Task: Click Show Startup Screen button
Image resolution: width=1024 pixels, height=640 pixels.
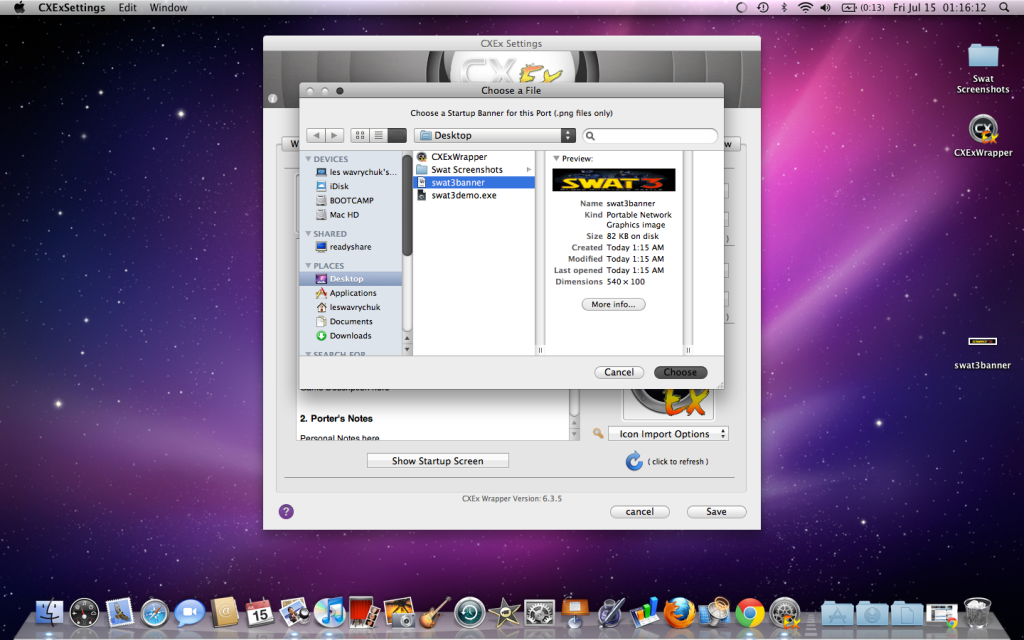Action: 438,461
